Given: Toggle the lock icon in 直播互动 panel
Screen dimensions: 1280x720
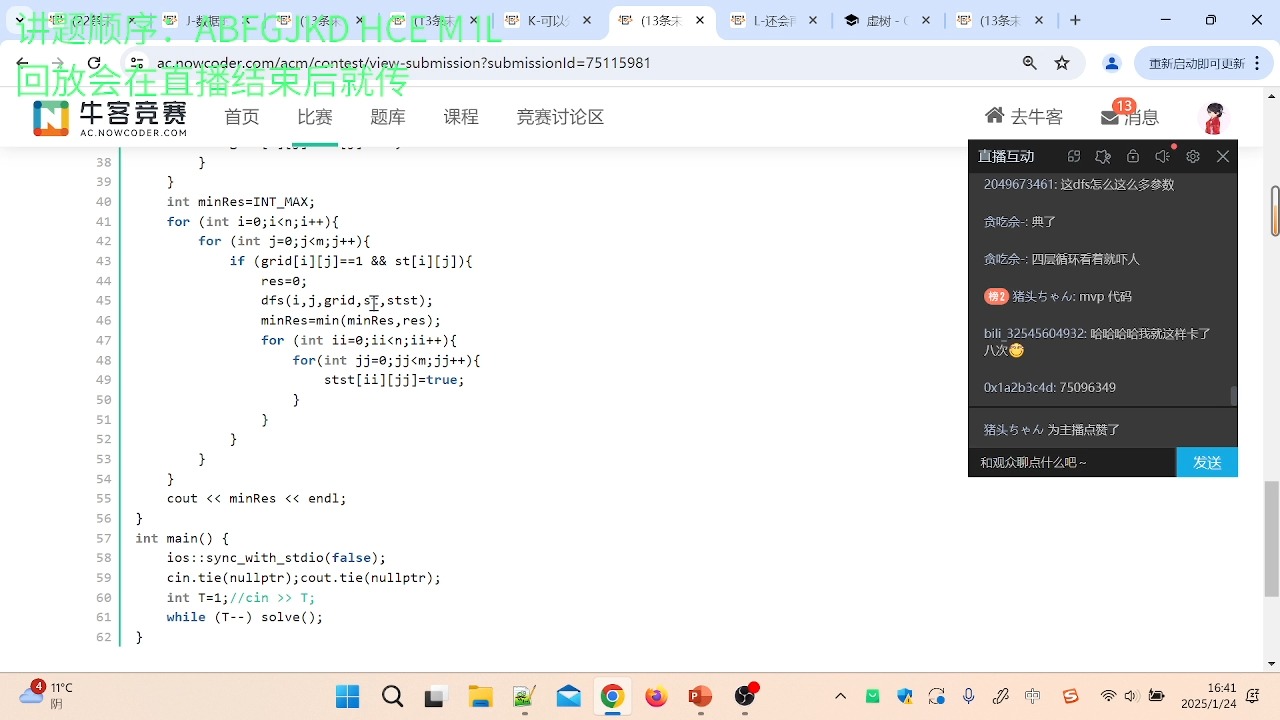Looking at the screenshot, I should click(1133, 156).
